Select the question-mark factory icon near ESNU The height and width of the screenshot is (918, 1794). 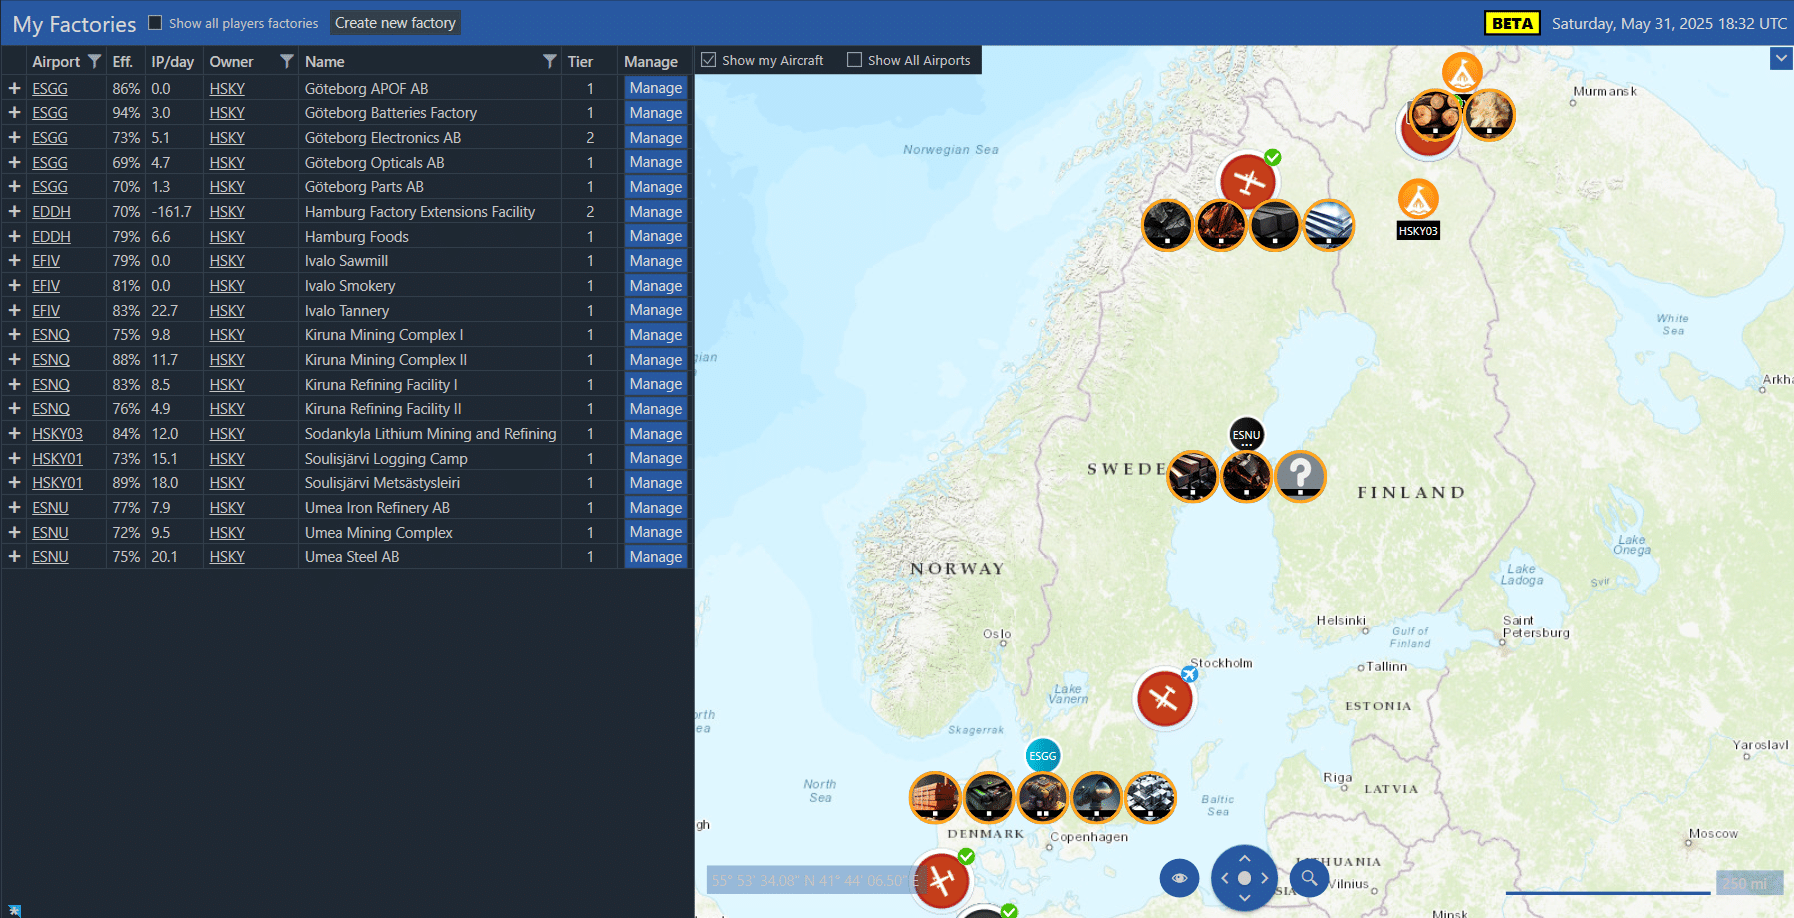(1300, 476)
